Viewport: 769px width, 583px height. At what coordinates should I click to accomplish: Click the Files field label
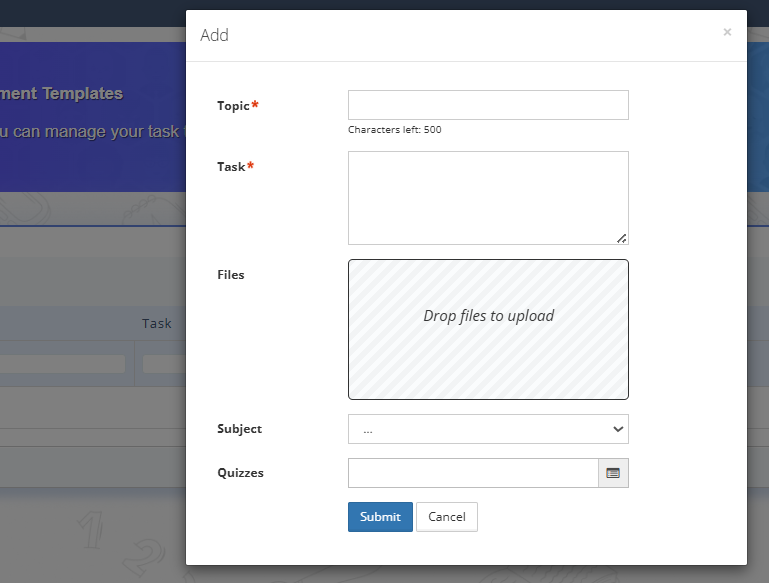tap(231, 275)
